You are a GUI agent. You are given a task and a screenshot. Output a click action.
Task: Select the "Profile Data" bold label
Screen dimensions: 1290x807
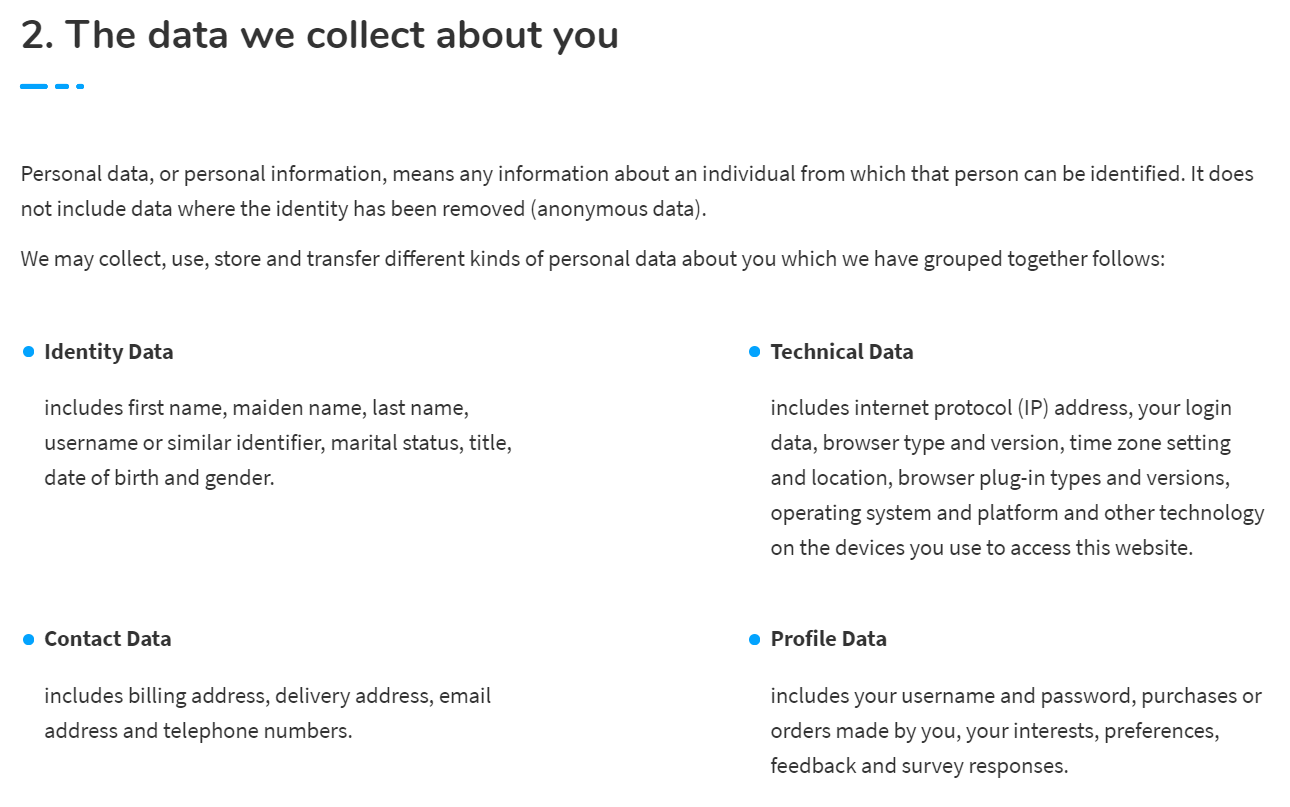pos(829,639)
